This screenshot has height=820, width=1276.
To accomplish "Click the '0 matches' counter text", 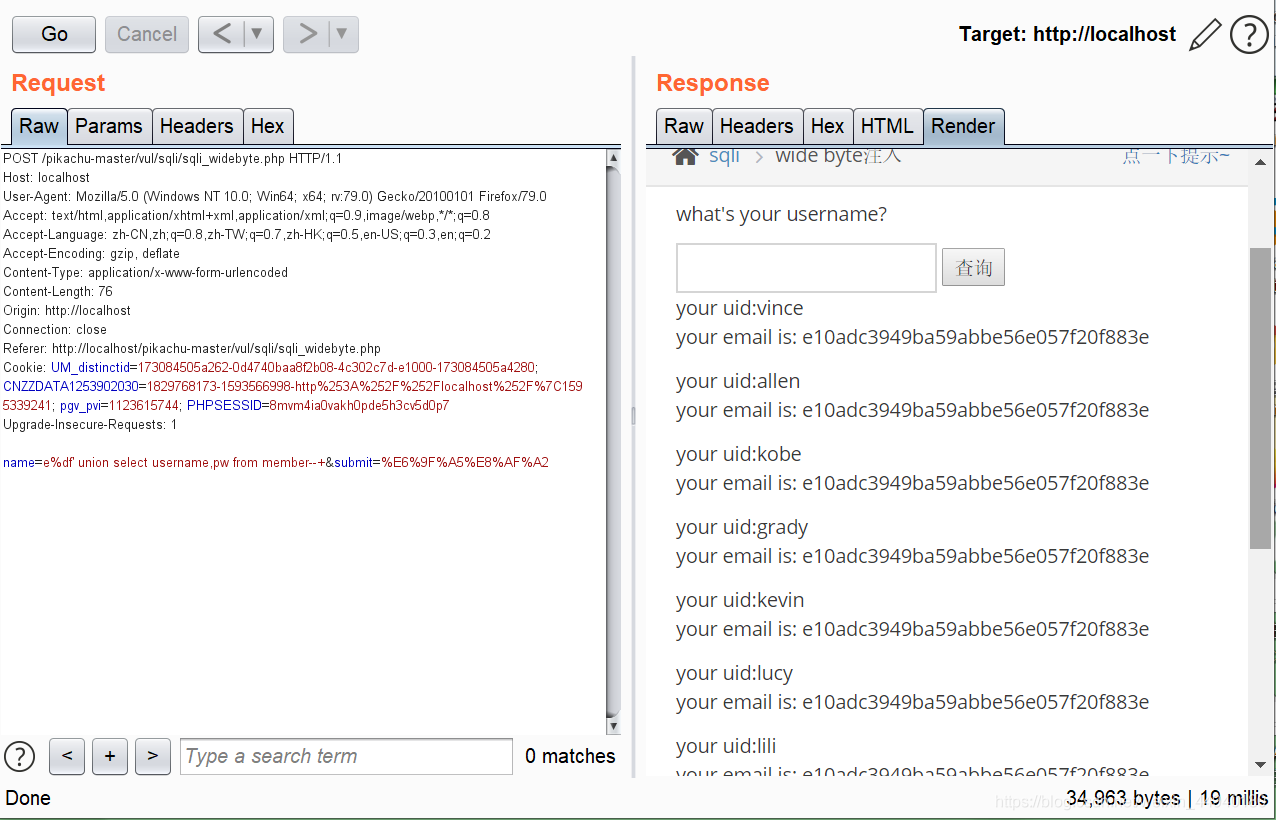I will (570, 756).
